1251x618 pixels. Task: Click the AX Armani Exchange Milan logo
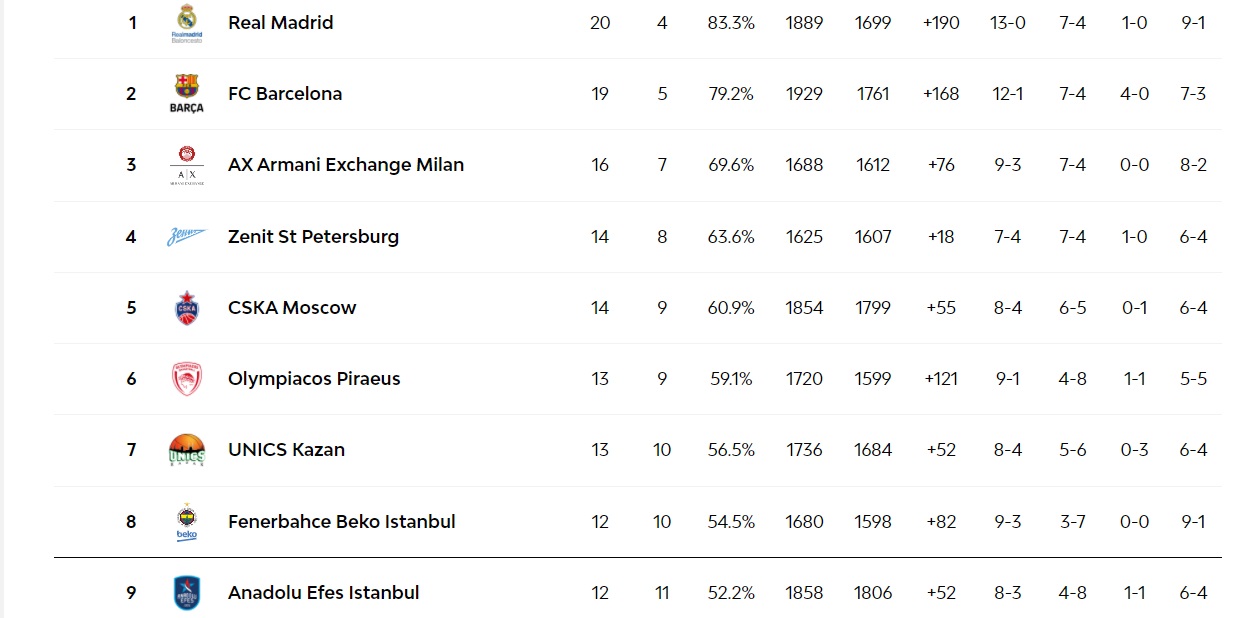tap(187, 165)
